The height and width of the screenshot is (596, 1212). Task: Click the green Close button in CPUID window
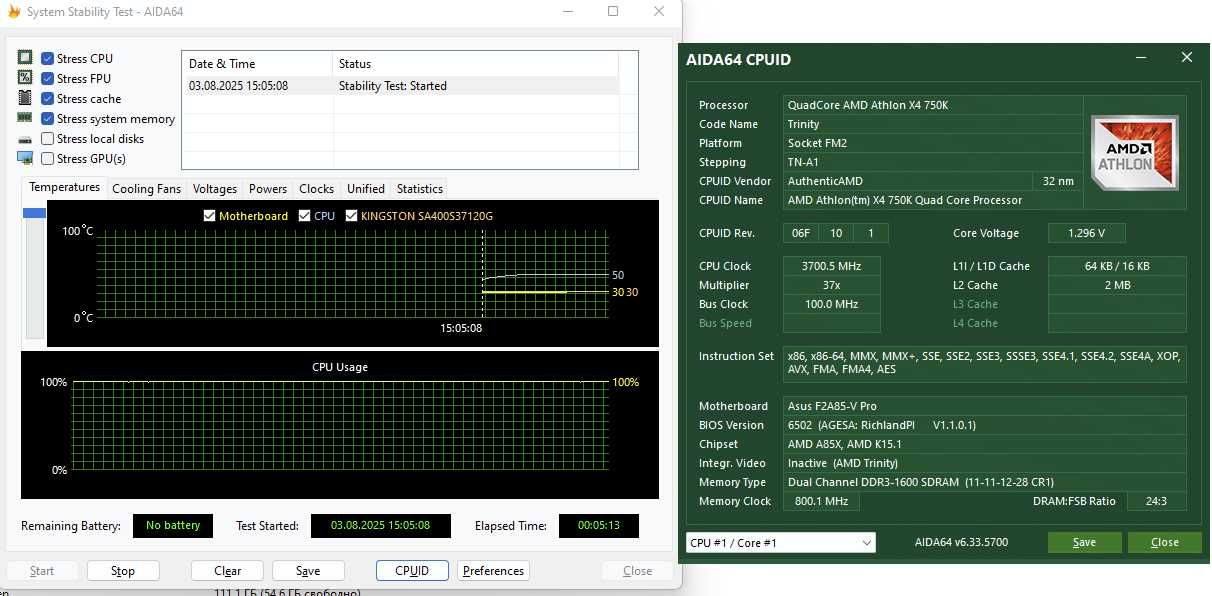click(1165, 542)
